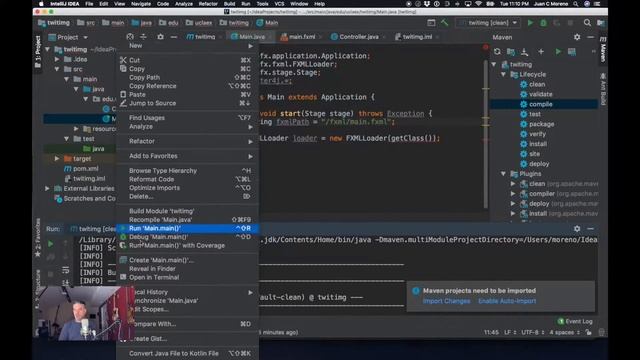Click Reimport Maven projects refresh icon
The height and width of the screenshot is (360, 640).
[497, 52]
